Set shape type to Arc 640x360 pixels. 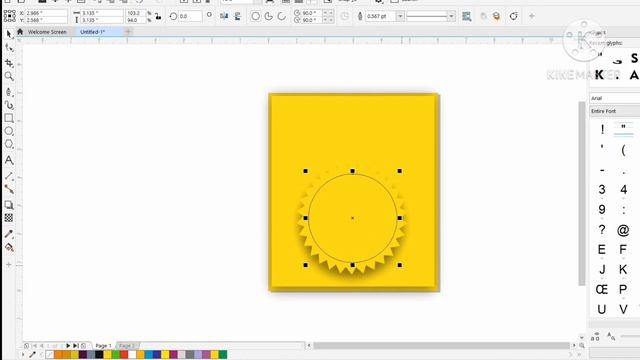(282, 16)
